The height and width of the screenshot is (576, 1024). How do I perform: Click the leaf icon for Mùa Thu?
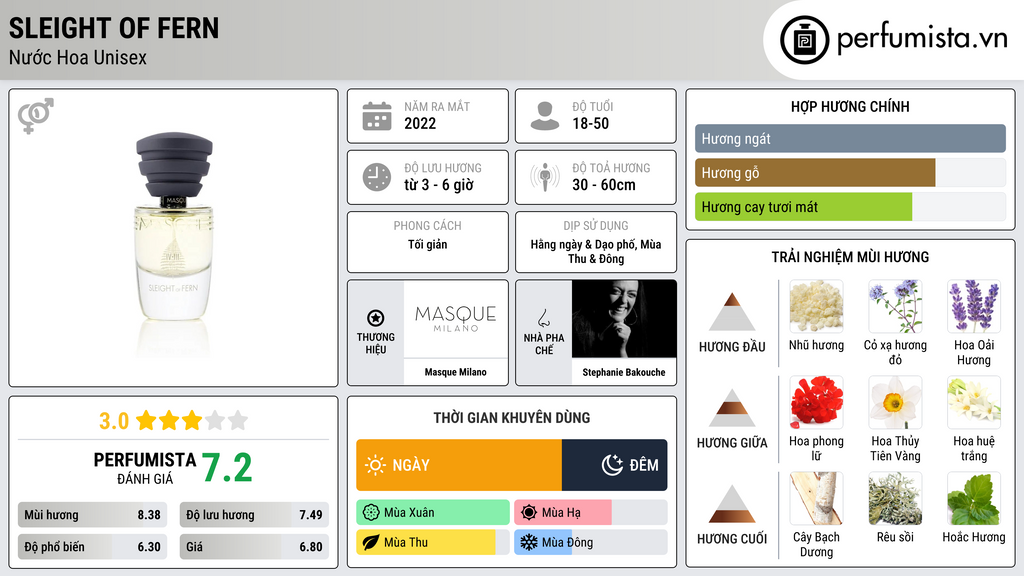371,543
